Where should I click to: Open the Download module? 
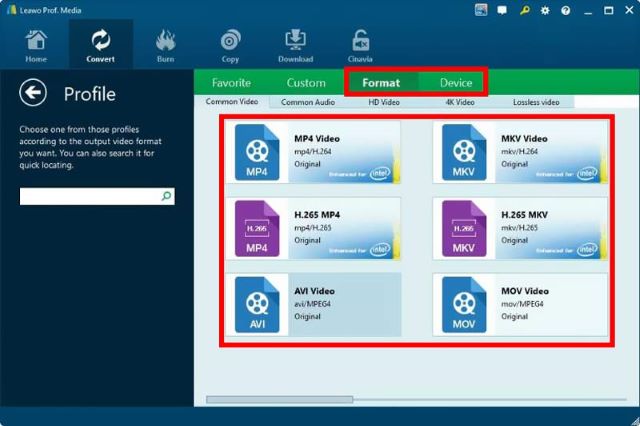point(296,46)
